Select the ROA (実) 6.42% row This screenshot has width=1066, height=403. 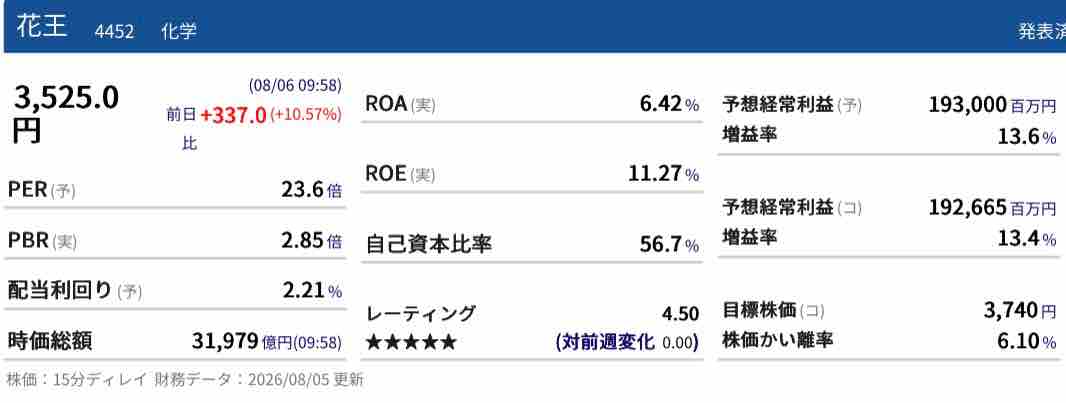click(532, 104)
